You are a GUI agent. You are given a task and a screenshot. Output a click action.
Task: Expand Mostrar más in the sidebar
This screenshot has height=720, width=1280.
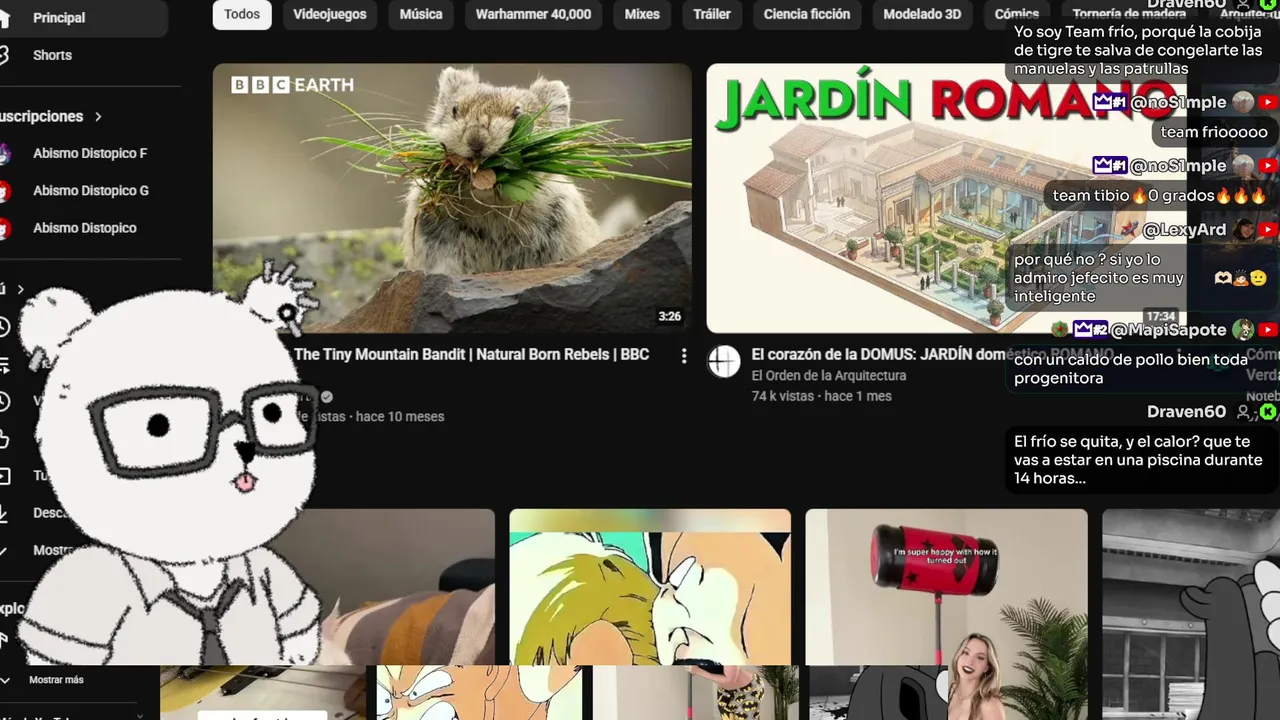tap(56, 680)
